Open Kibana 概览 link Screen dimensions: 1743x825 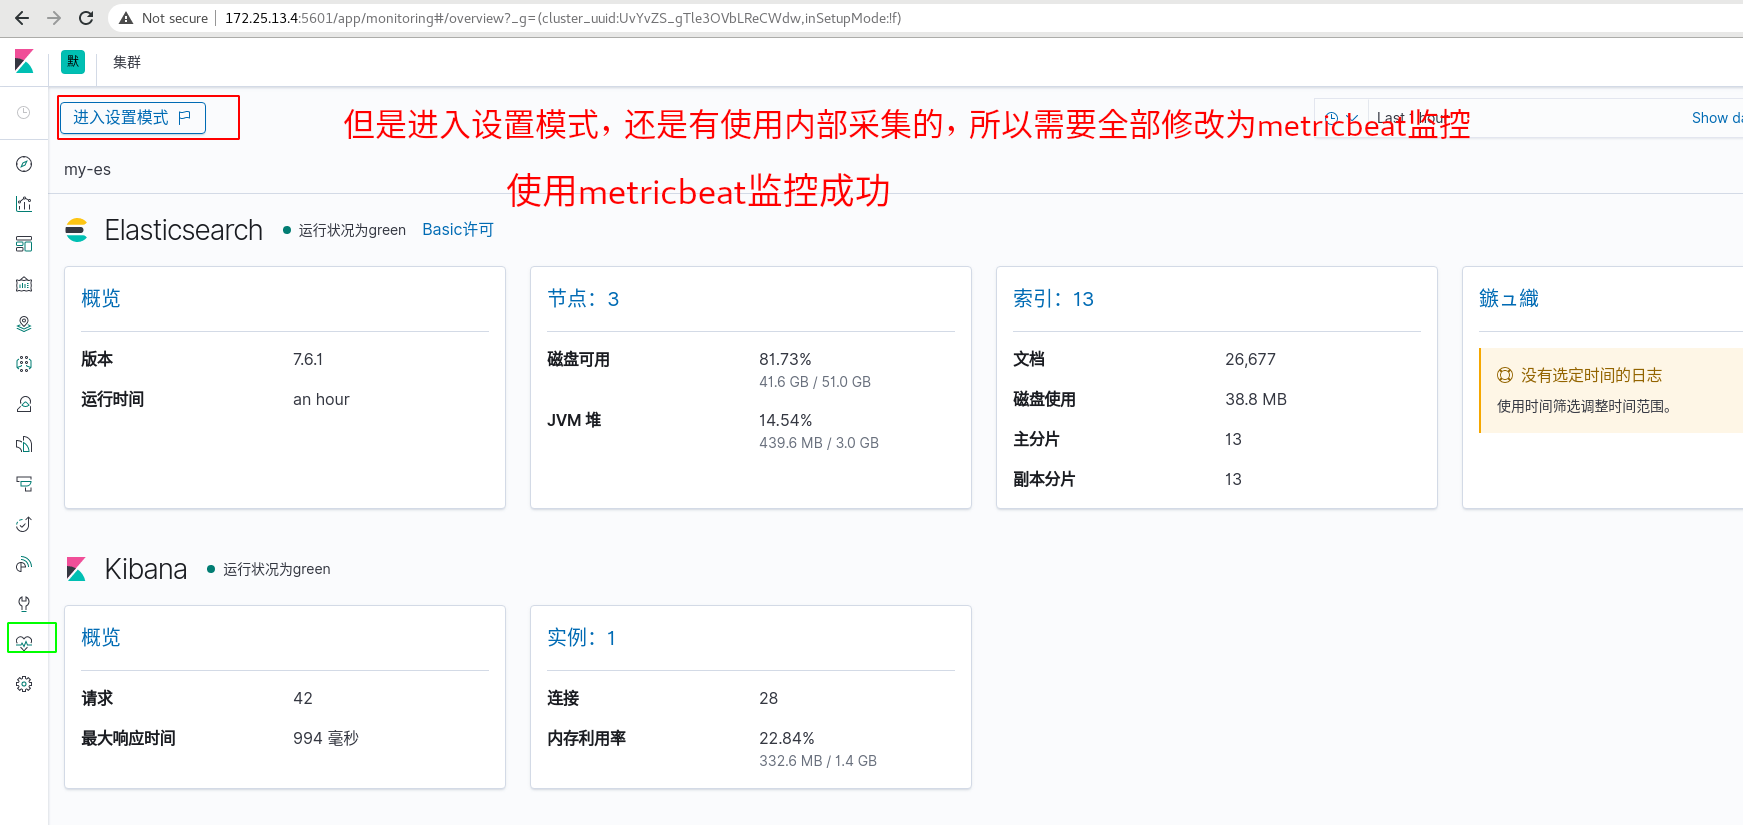101,637
